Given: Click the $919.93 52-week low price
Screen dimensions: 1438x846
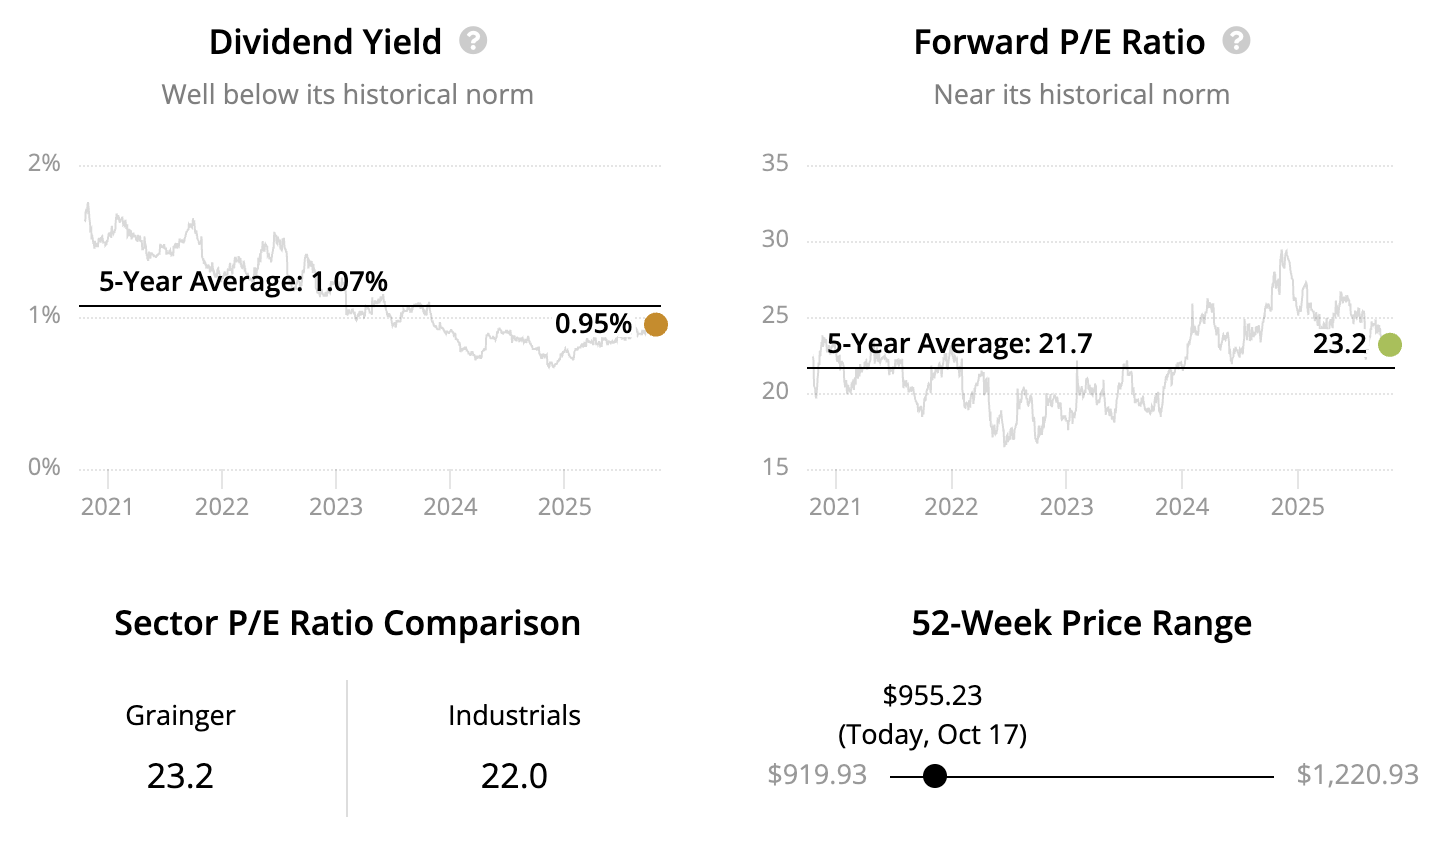Looking at the screenshot, I should pyautogui.click(x=817, y=775).
